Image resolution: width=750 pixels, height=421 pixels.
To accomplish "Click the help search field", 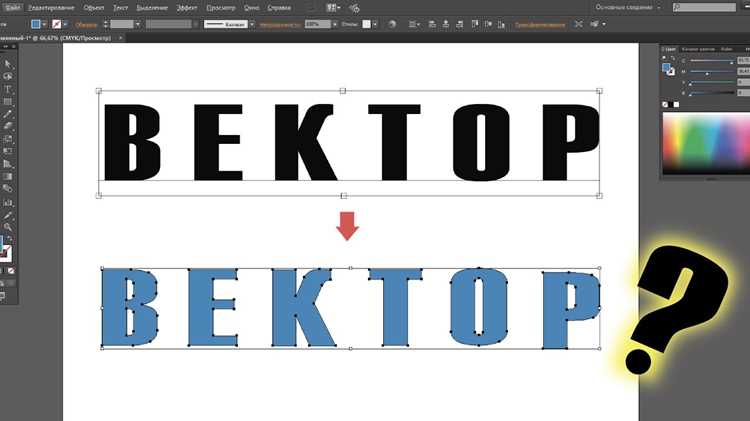I will coord(705,7).
